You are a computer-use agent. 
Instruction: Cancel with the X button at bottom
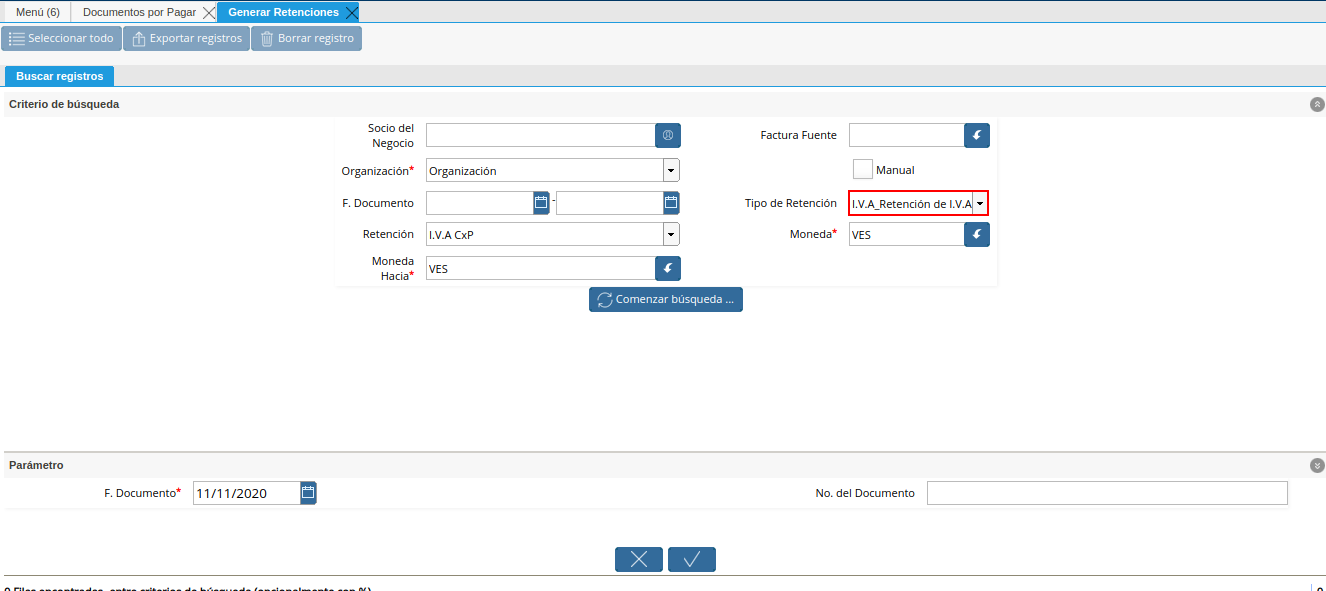click(638, 559)
